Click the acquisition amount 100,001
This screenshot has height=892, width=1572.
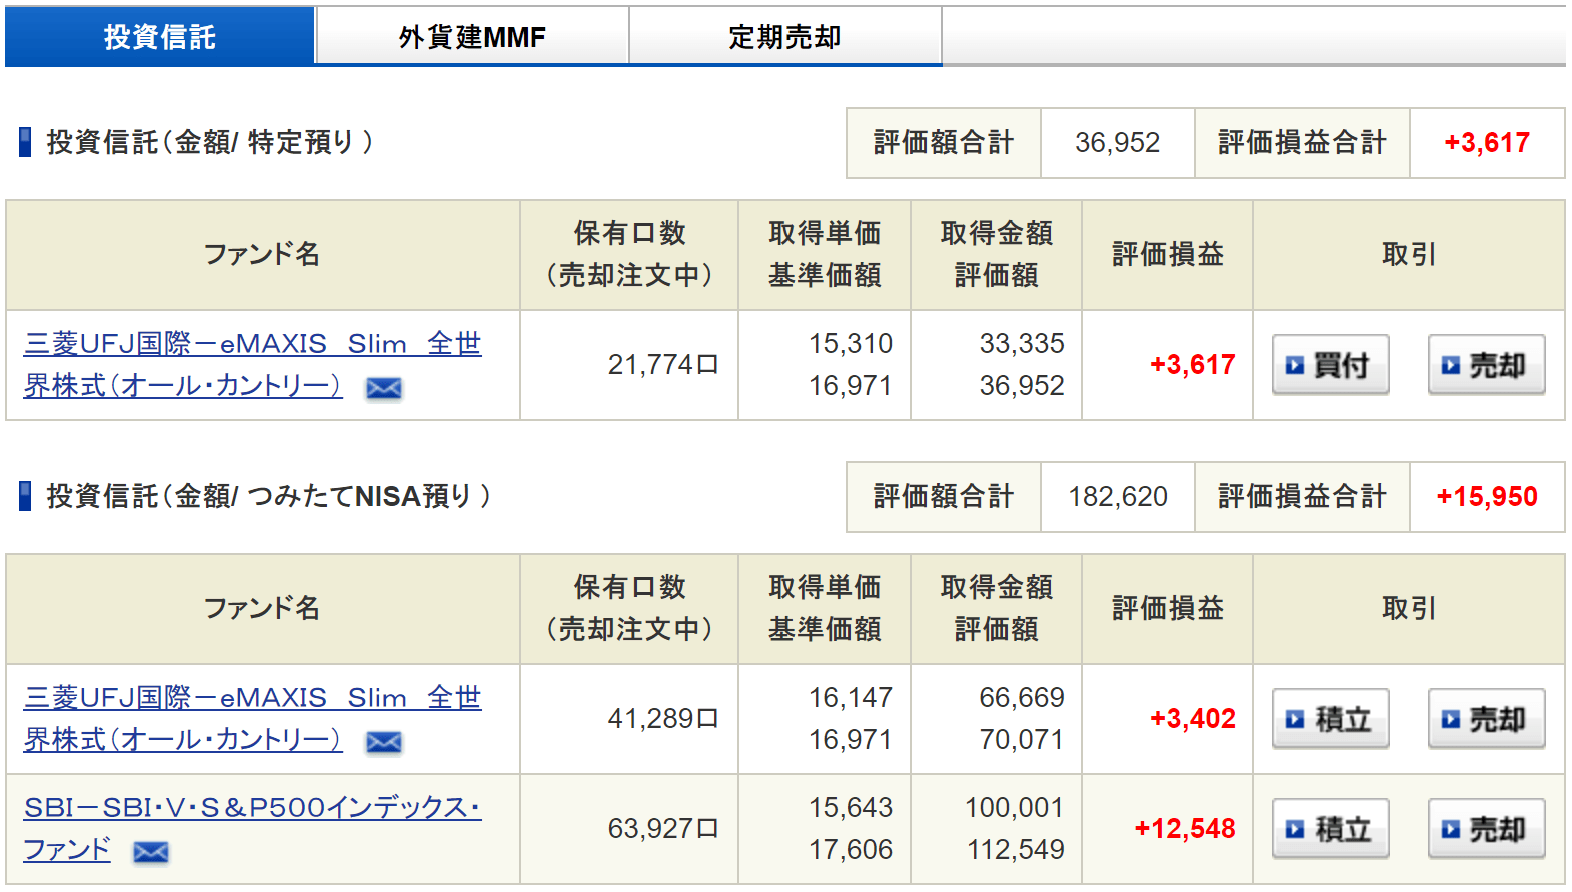pyautogui.click(x=1015, y=808)
